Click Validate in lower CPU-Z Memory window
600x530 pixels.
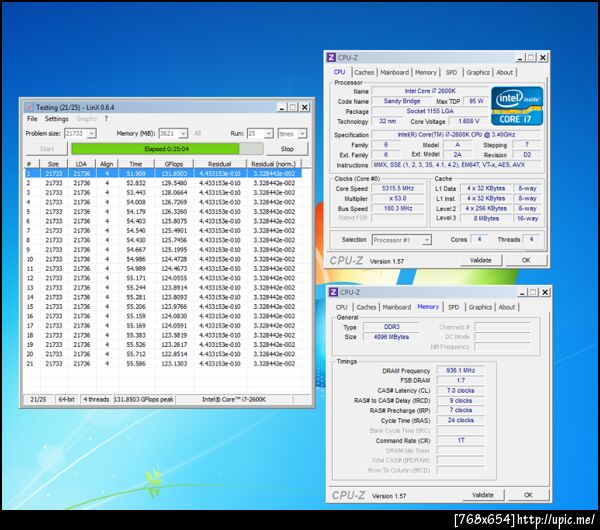pos(483,495)
